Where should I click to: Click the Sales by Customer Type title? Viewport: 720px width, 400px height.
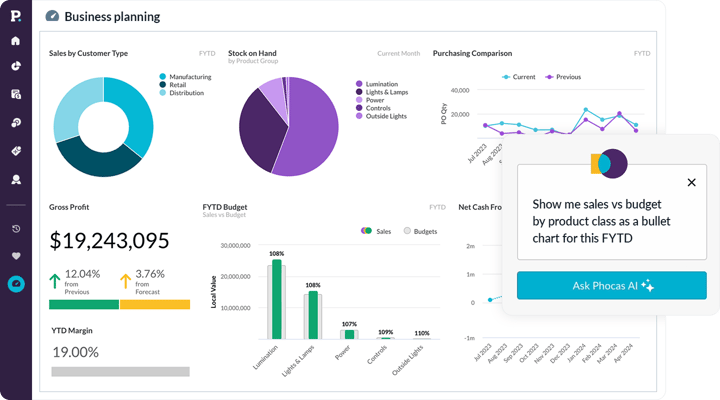[x=89, y=53]
